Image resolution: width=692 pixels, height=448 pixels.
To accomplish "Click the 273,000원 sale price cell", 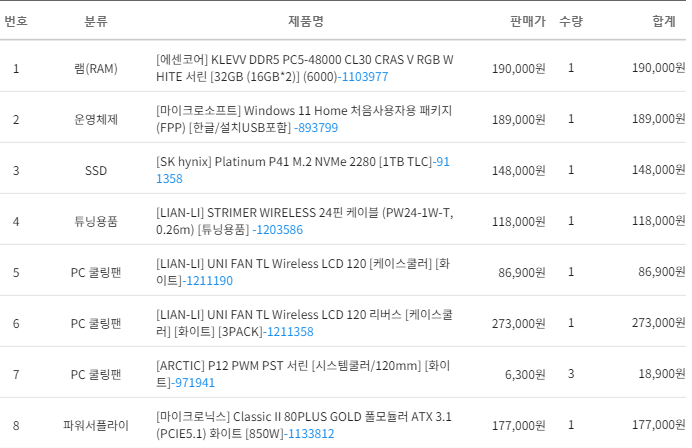I will point(515,323).
